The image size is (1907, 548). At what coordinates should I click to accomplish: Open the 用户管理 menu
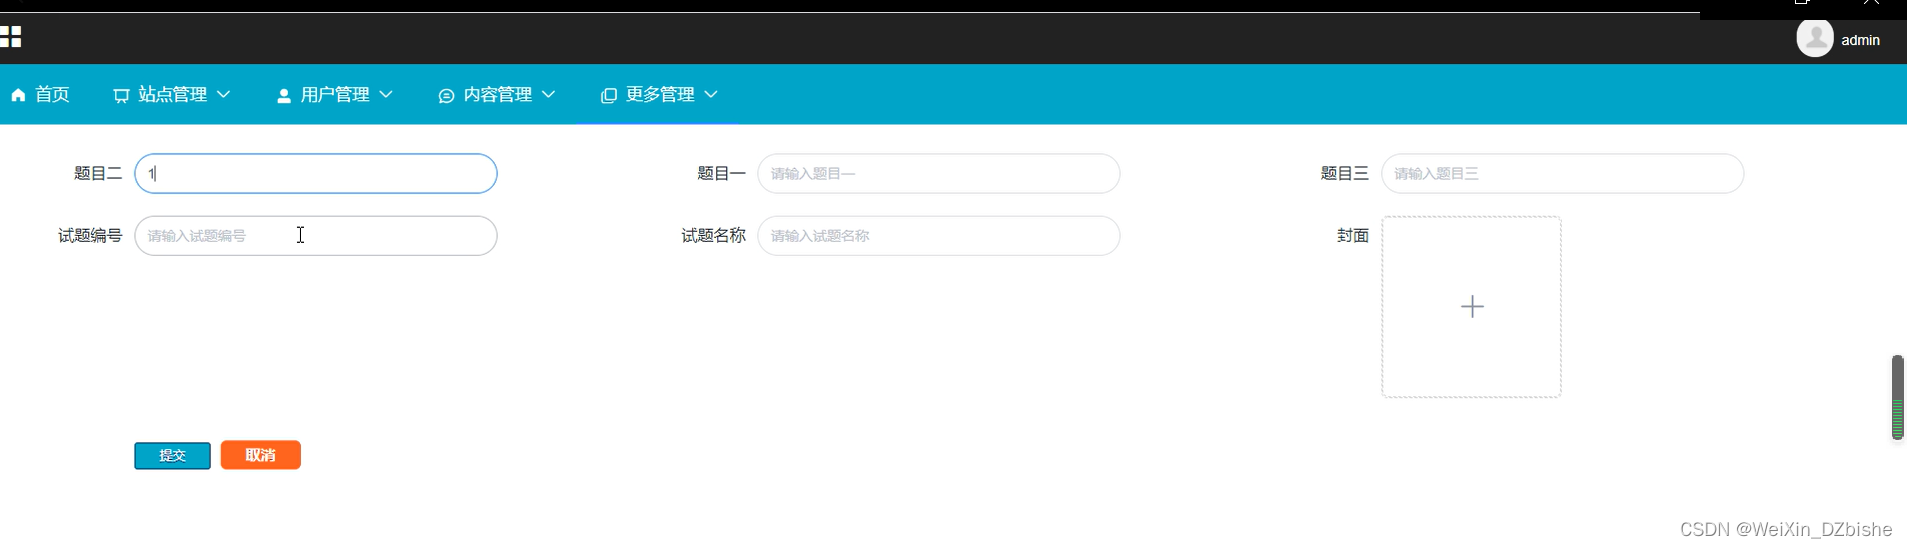[x=334, y=94]
